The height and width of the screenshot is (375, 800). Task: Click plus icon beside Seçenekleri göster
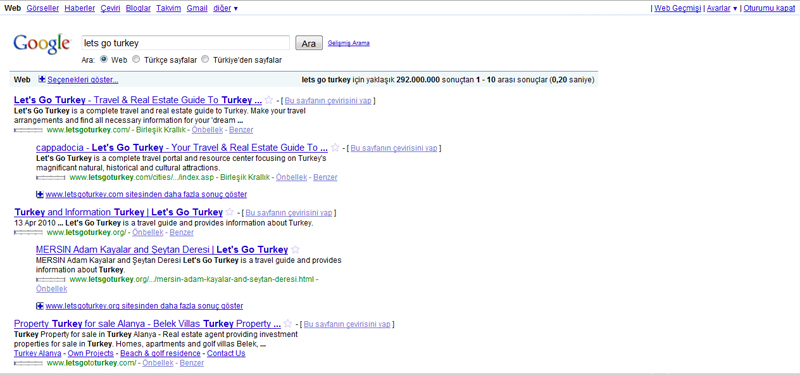pos(42,80)
